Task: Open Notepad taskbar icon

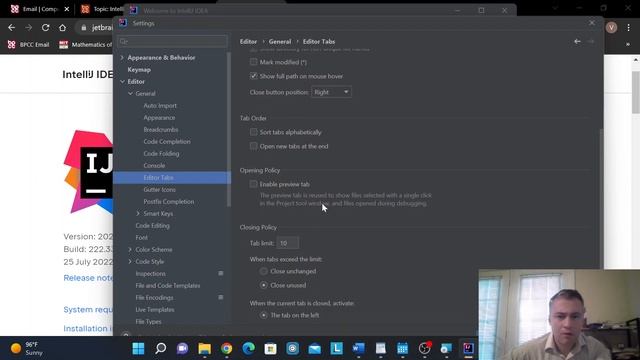Action: tap(380, 349)
